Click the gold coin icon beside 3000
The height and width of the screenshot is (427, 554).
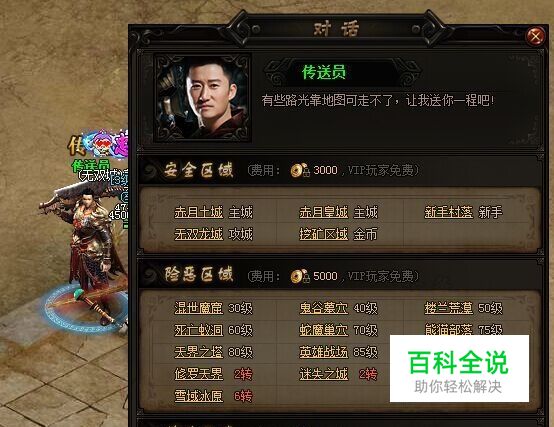pos(300,170)
